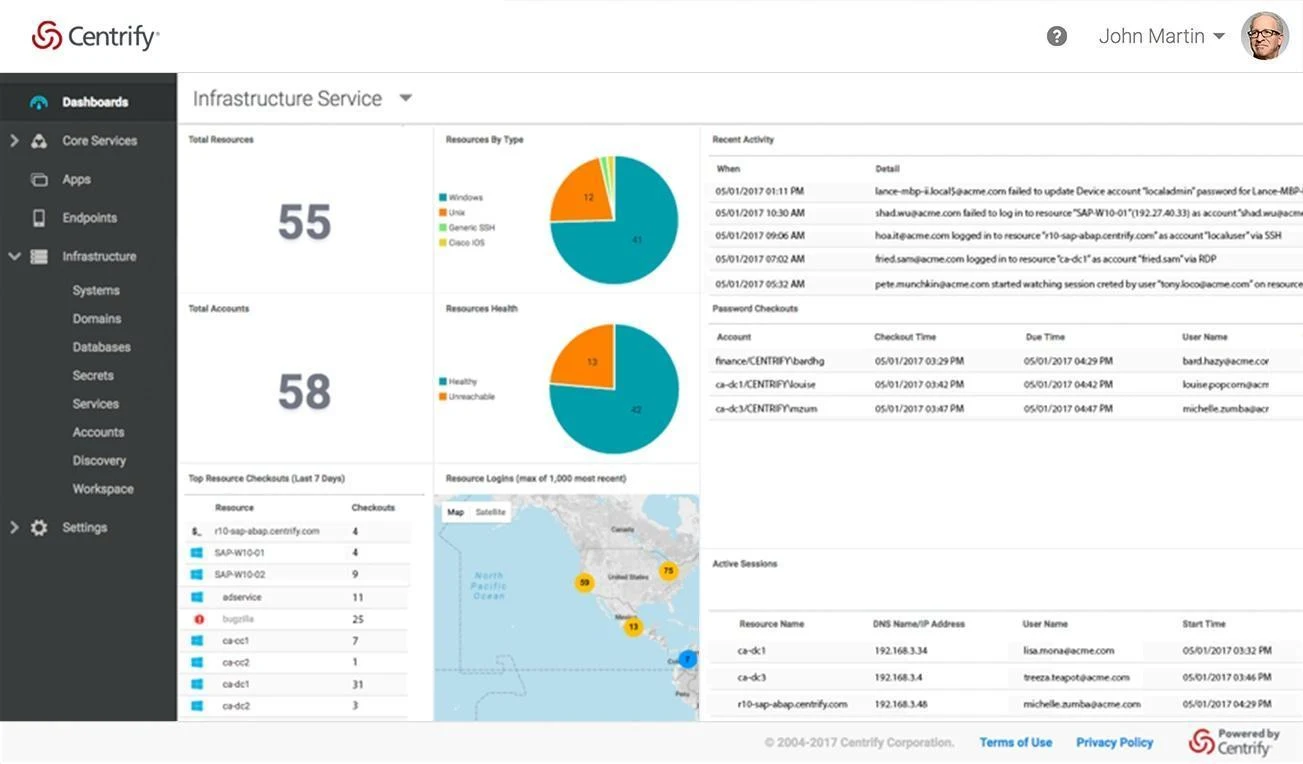Click the teal Windows legend swatch
Screen dimensions: 1303x764
pos(442,198)
